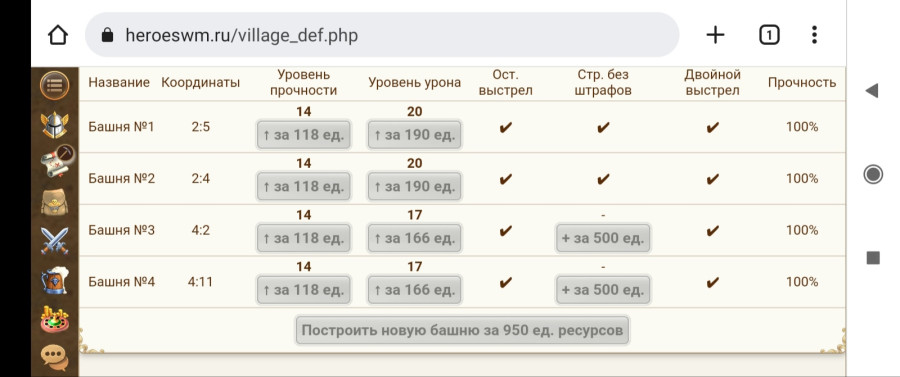This screenshot has width=900, height=377.
Task: Upgrade Башня №1 durability for 118 ед.
Action: (x=304, y=135)
